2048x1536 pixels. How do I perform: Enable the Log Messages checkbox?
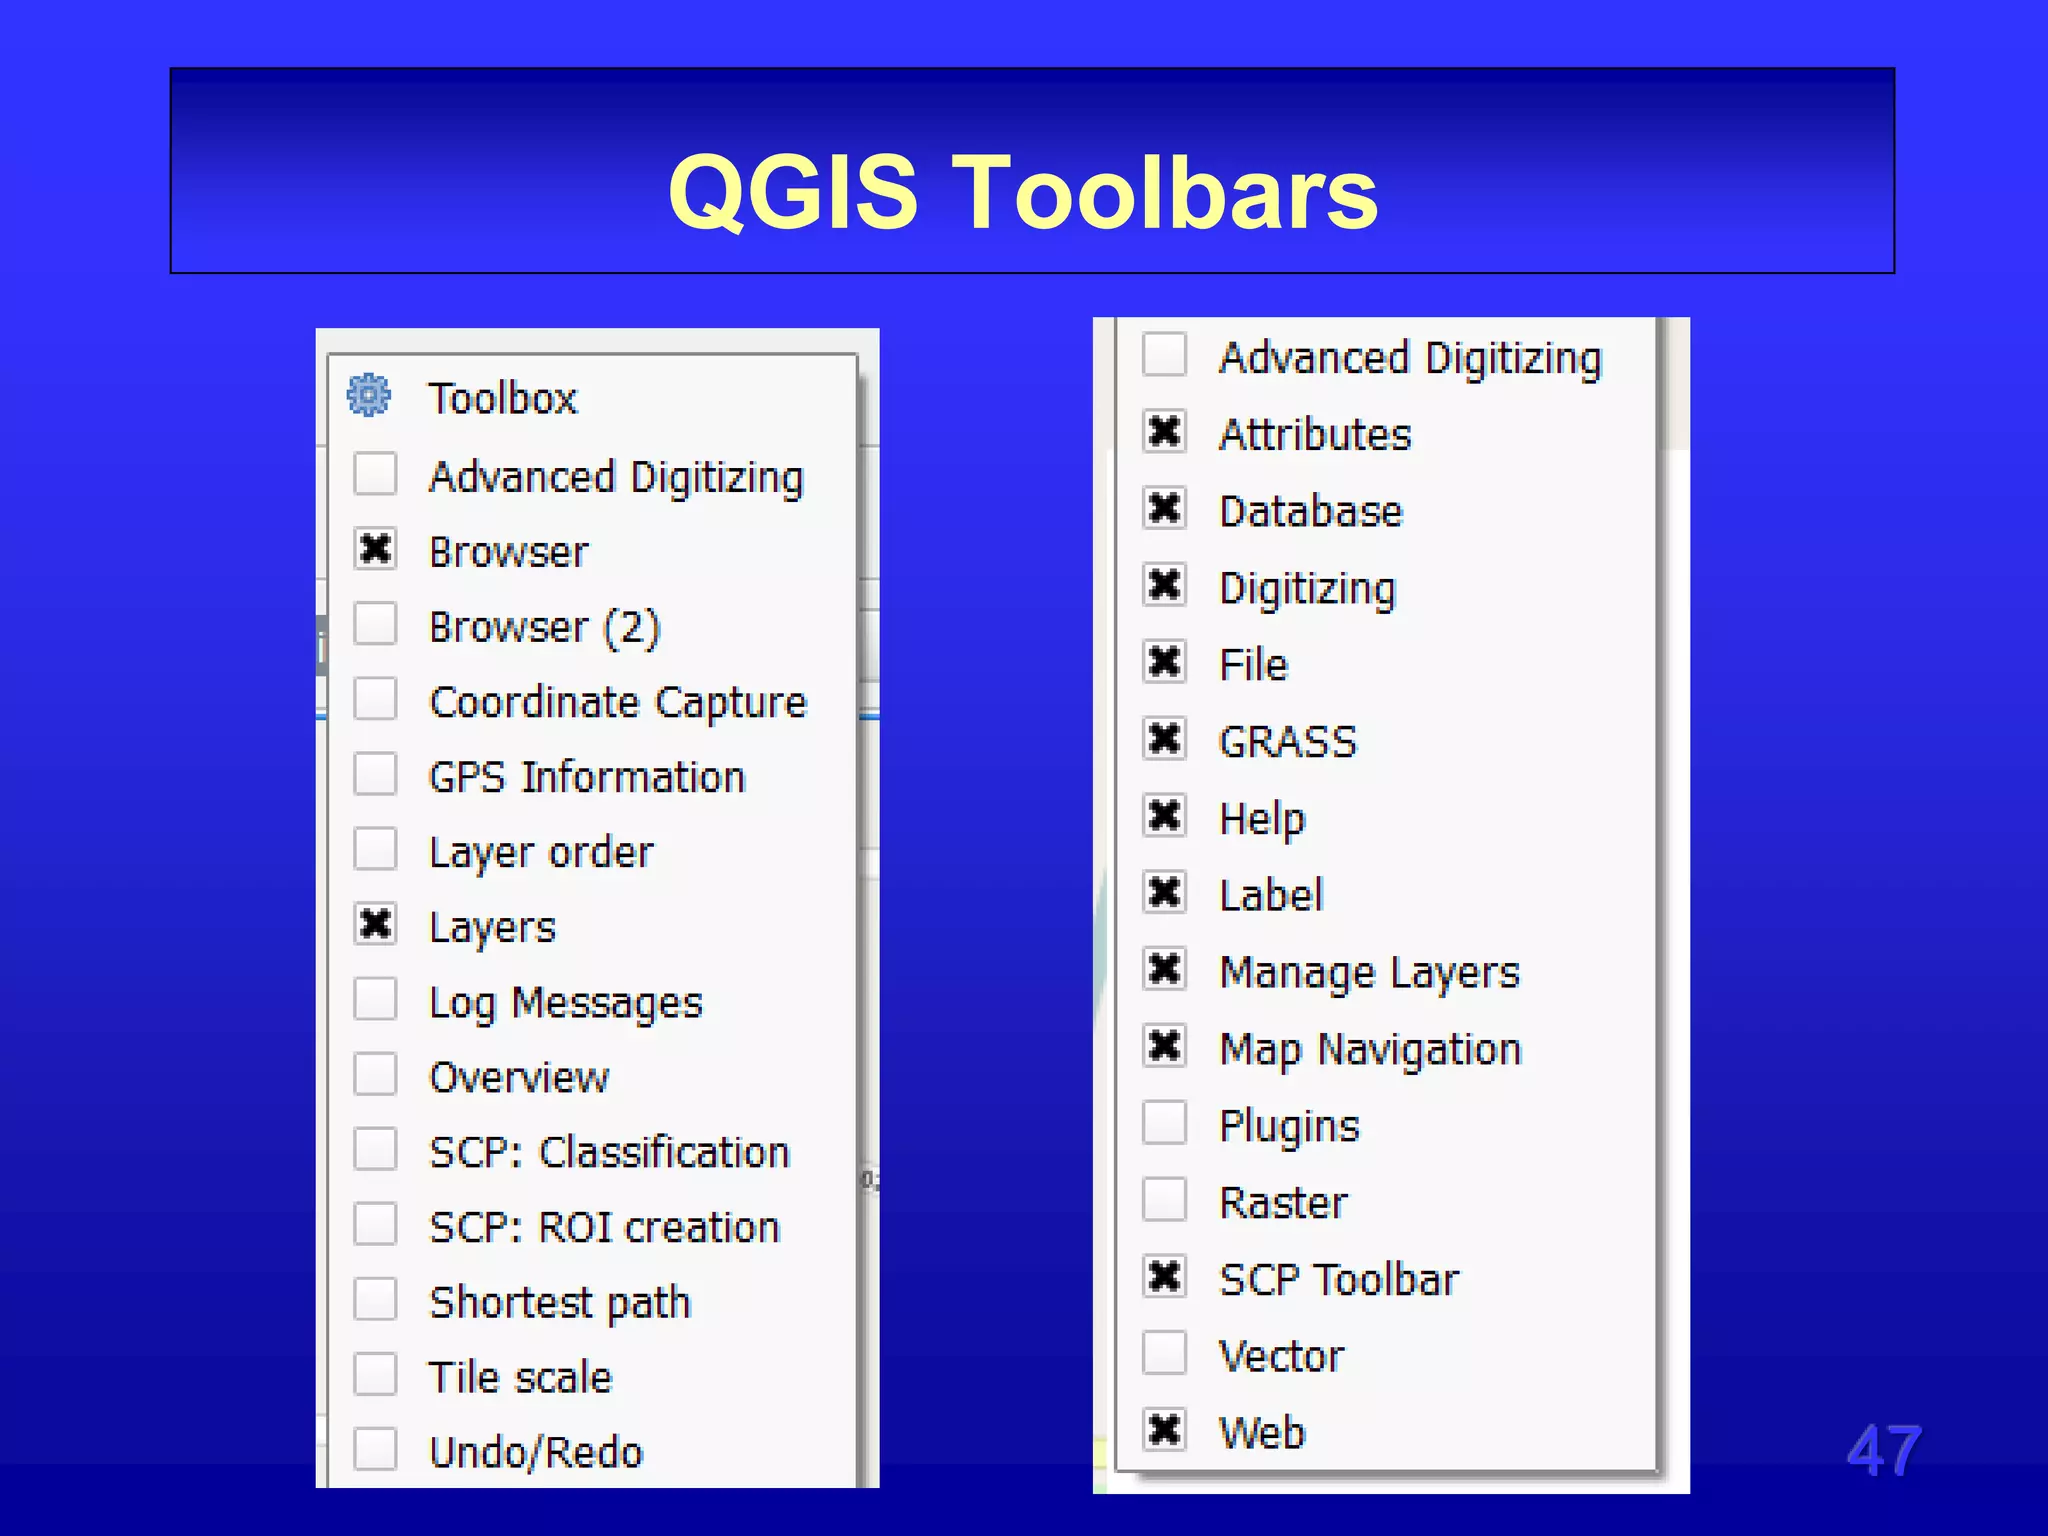(375, 998)
